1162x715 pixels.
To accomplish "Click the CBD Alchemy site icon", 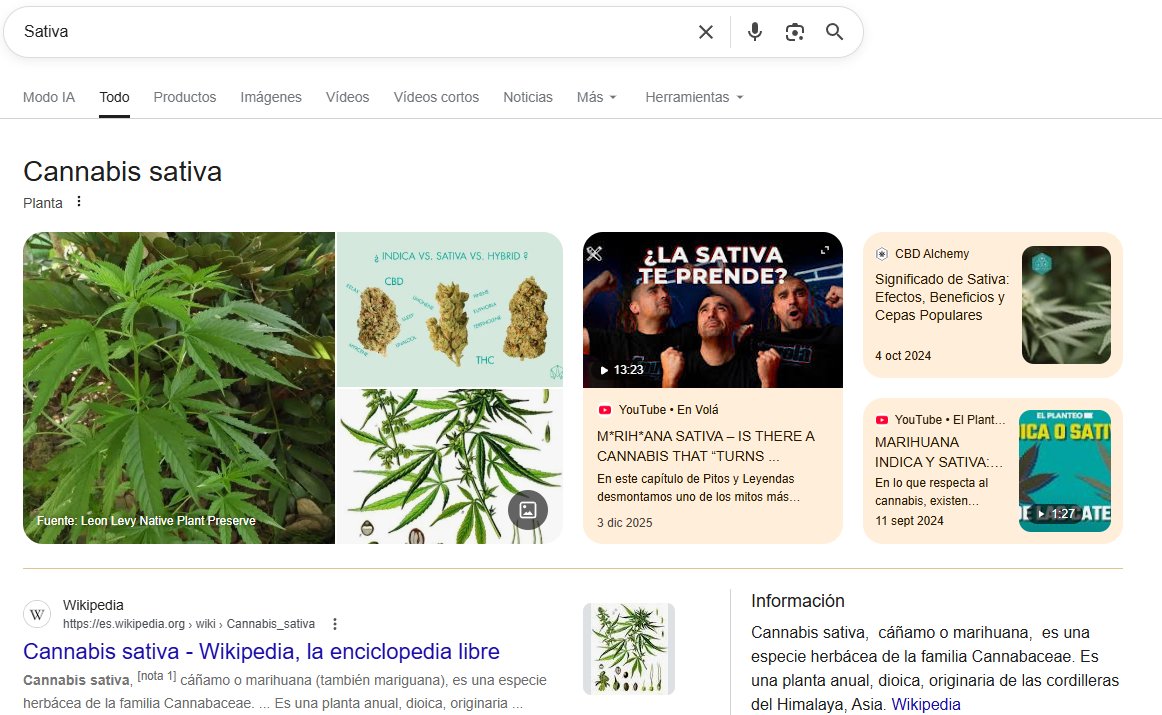I will 882,253.
